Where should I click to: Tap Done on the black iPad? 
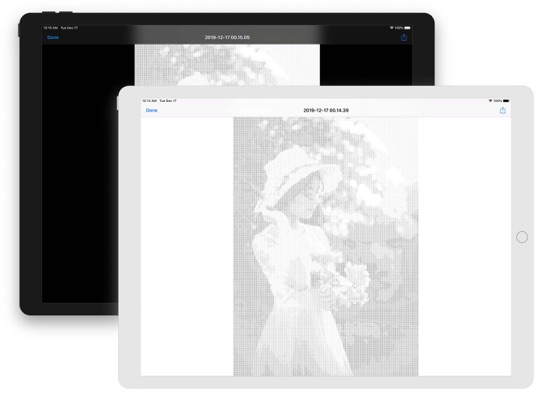(53, 37)
